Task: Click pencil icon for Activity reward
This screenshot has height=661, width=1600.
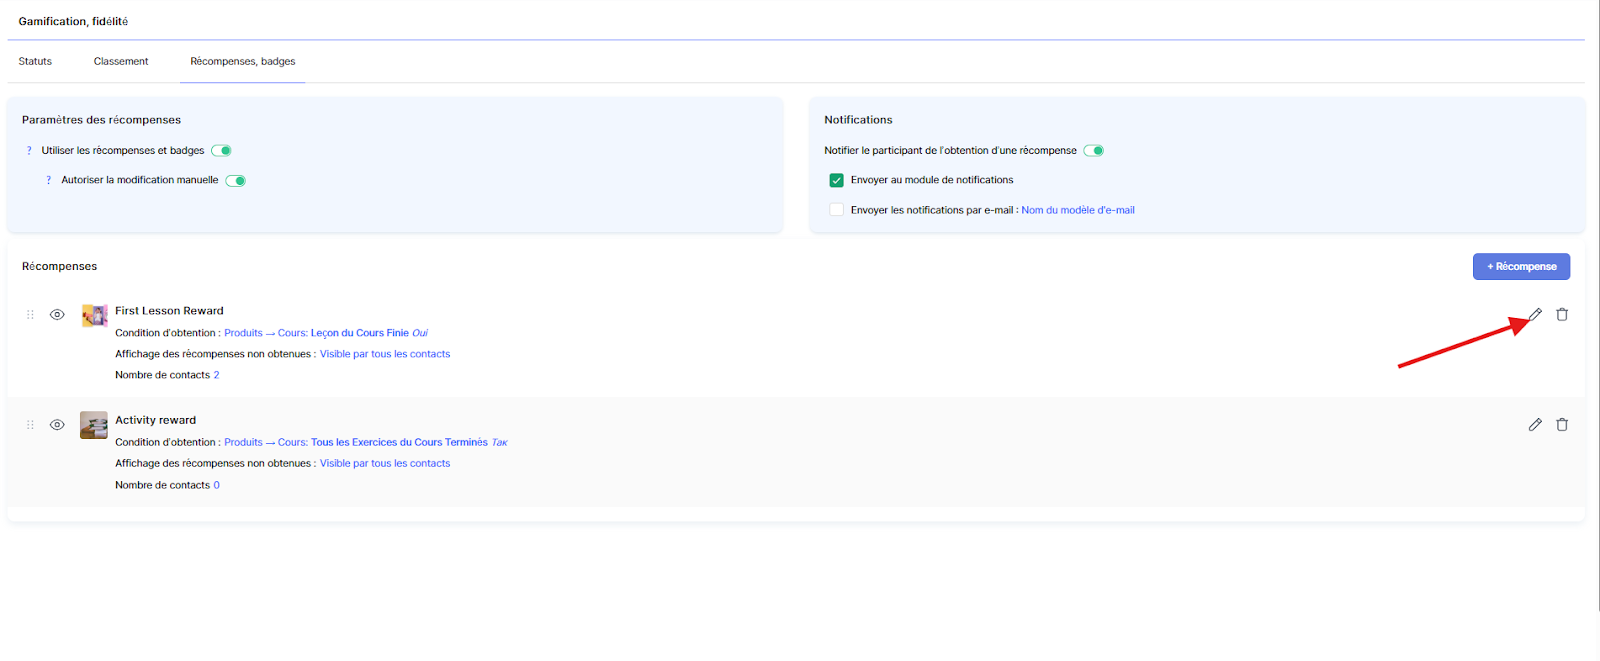Action: [1535, 425]
